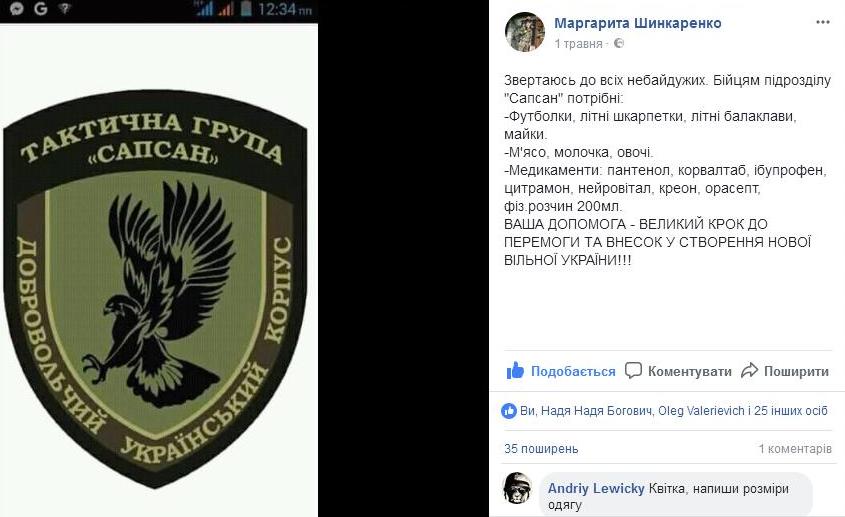The height and width of the screenshot is (517, 845).
Task: Open the Маргарита Шинкаренко profile name link
Action: 638,23
